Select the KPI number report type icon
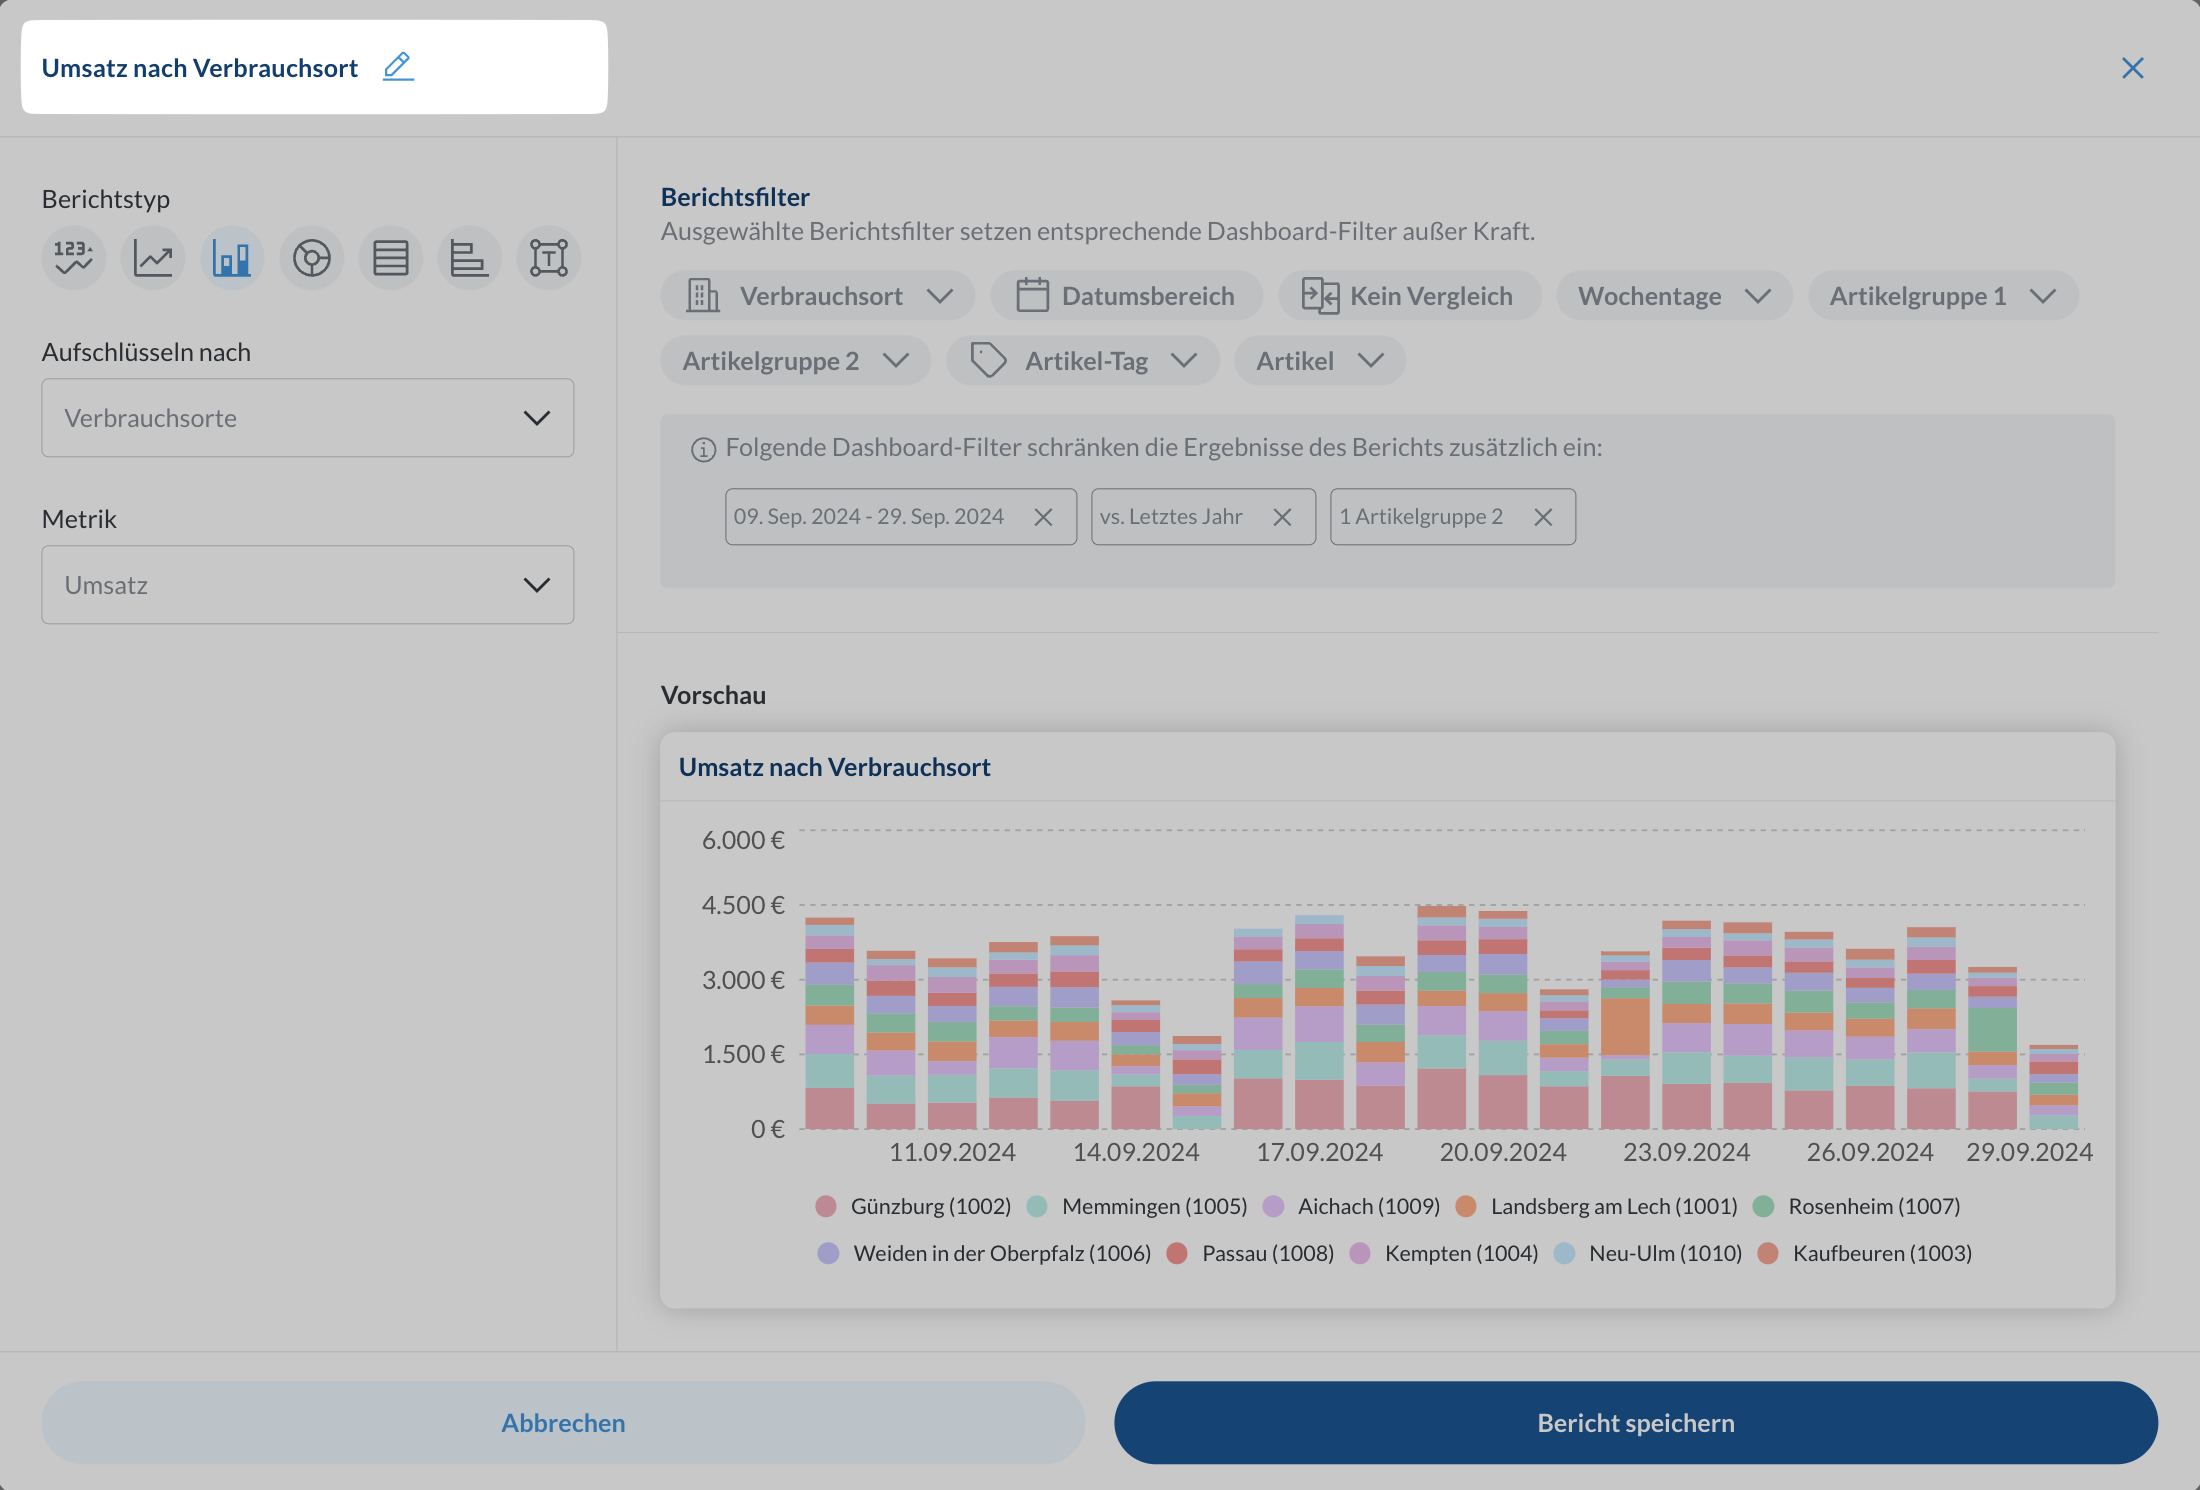The image size is (2200, 1490). tap(73, 258)
